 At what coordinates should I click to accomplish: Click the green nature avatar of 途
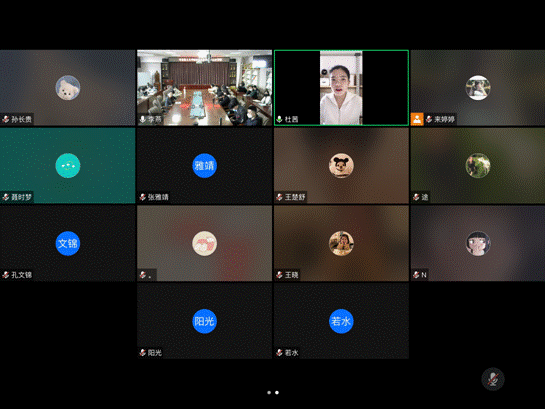point(478,165)
